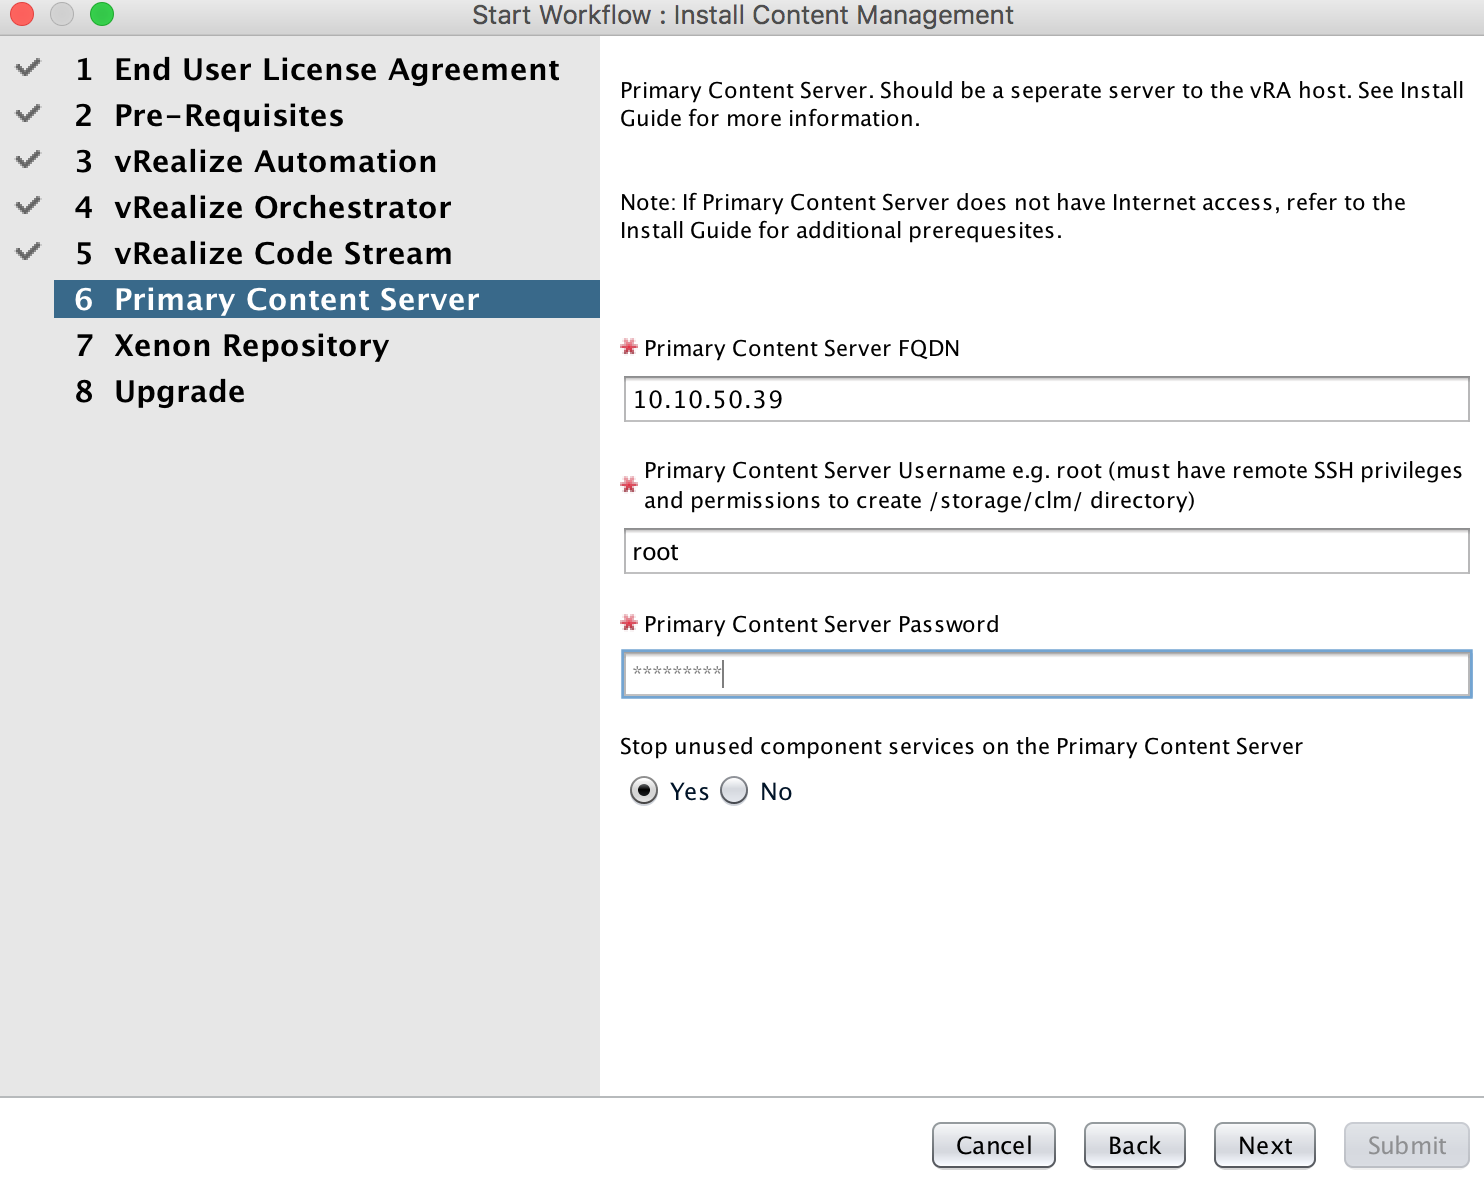Screen dimensions: 1484x1186
Task: Jump to Xenon Repository step
Action: click(251, 346)
